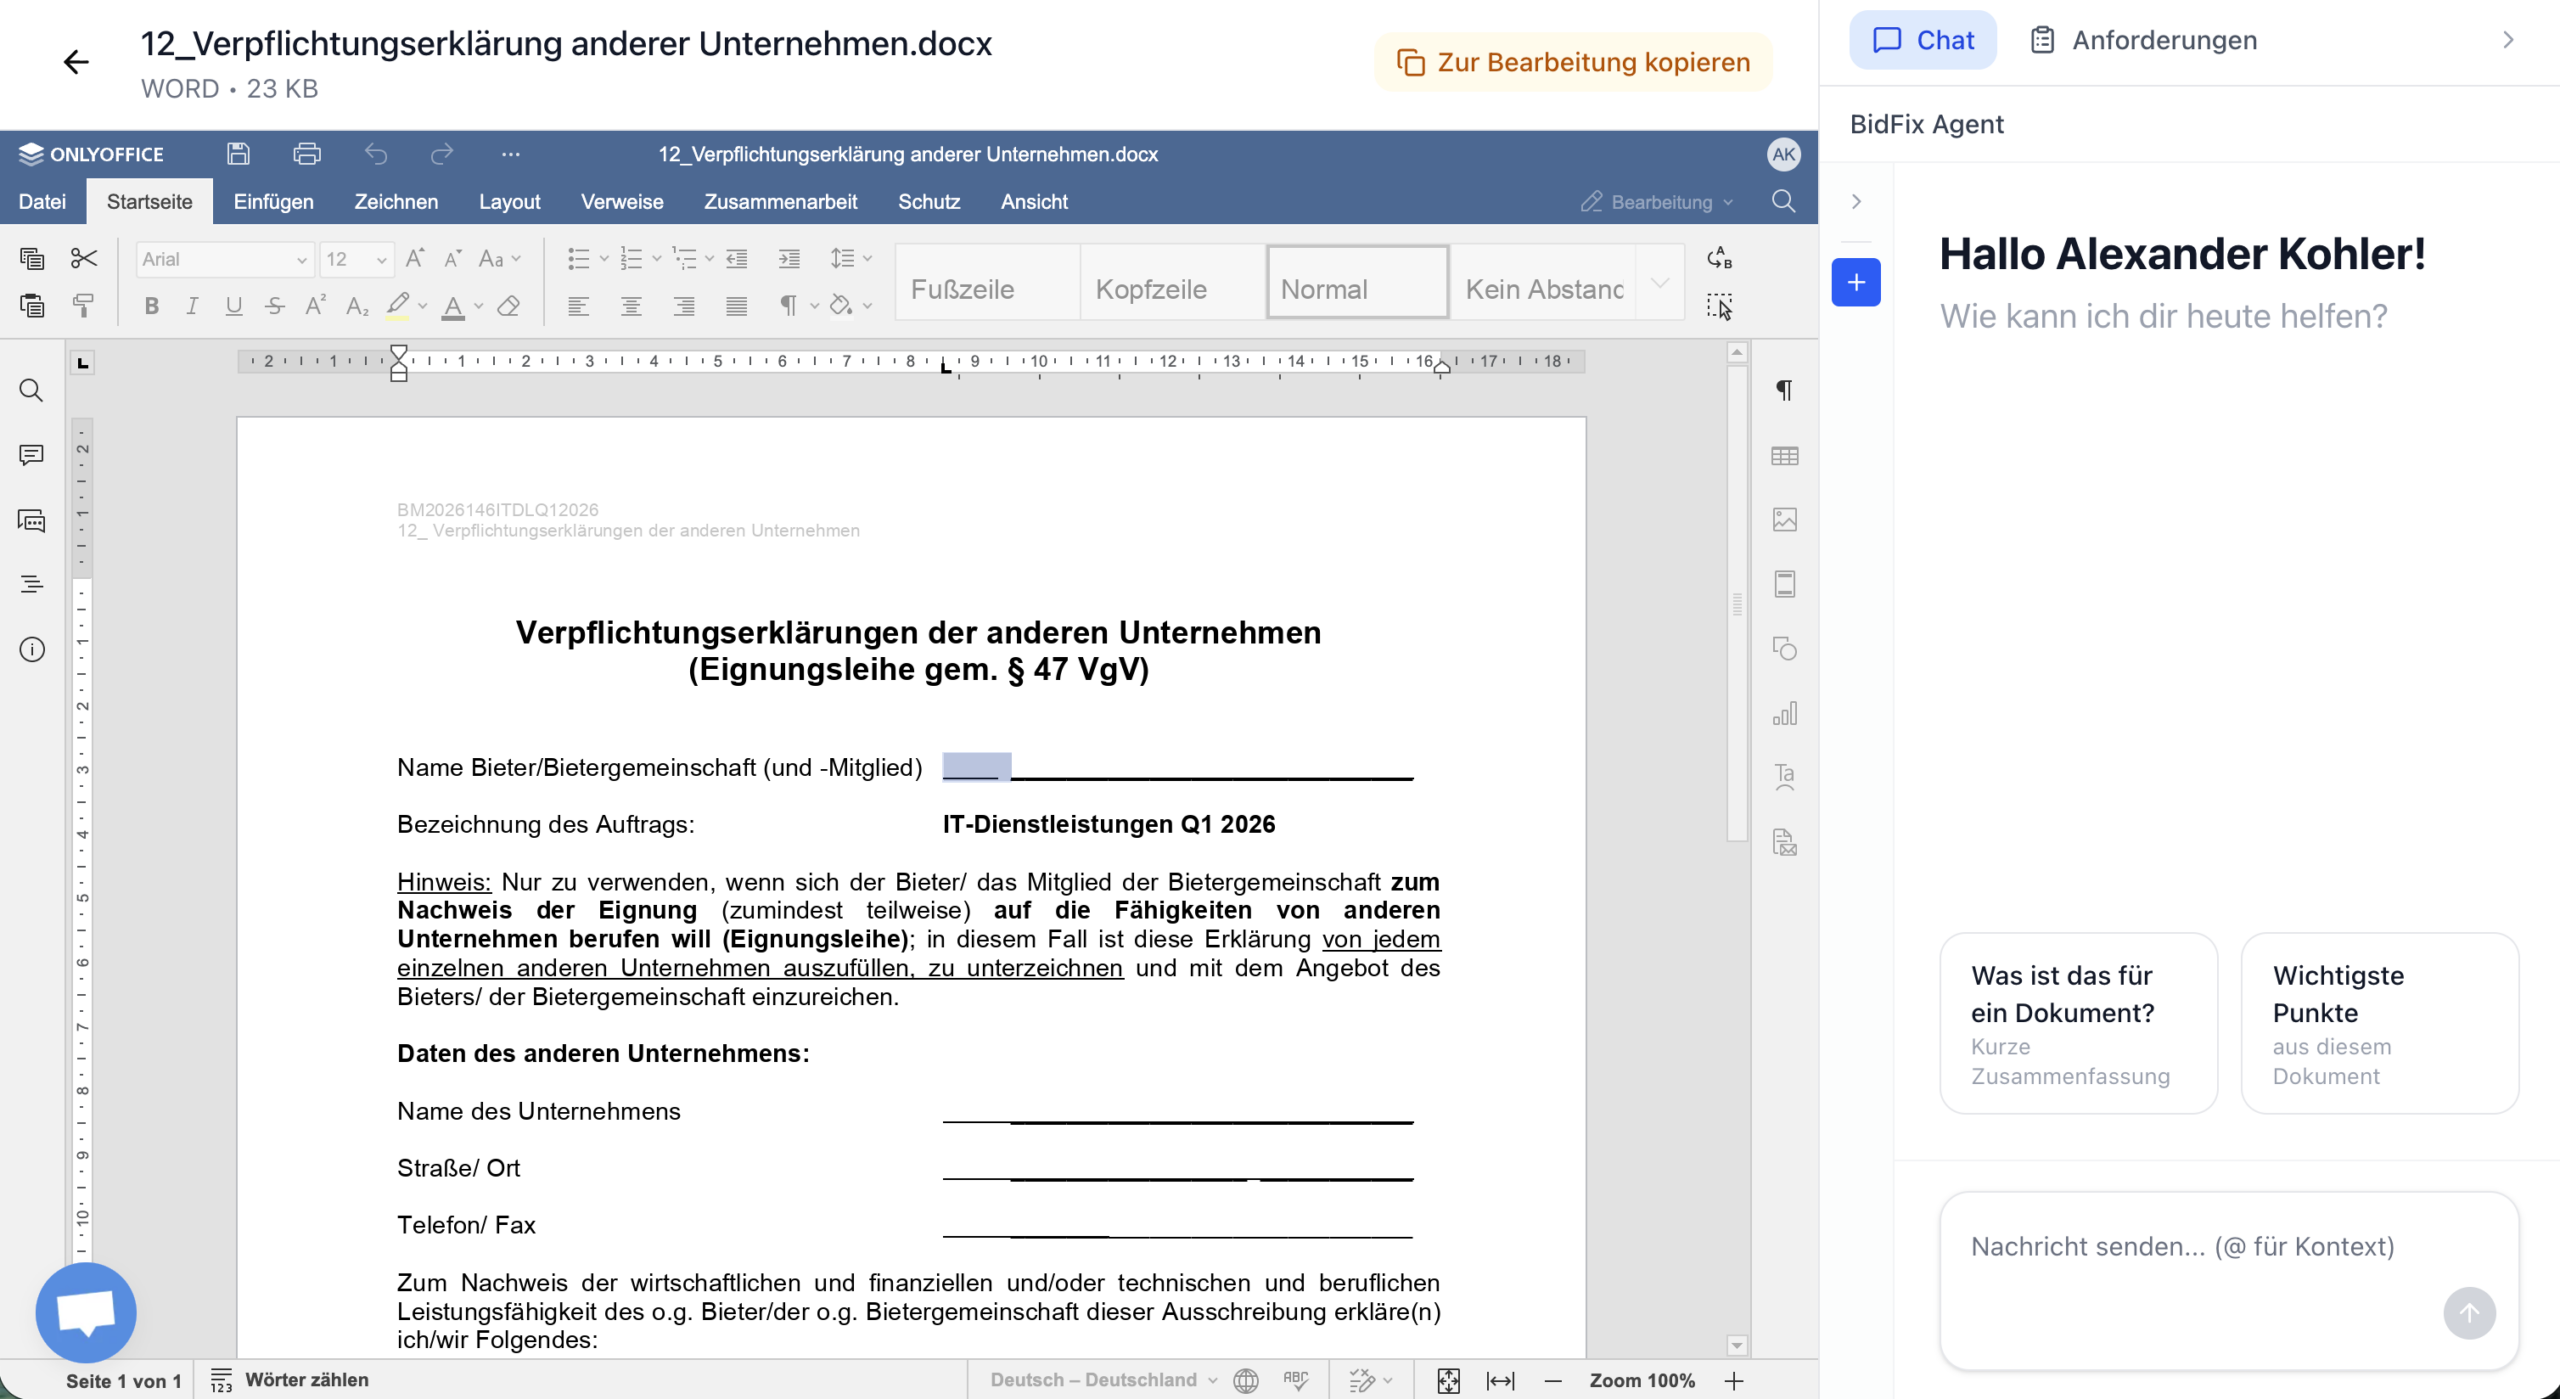
Task: Open the chart settings icon in right sidebar
Action: (x=1784, y=713)
